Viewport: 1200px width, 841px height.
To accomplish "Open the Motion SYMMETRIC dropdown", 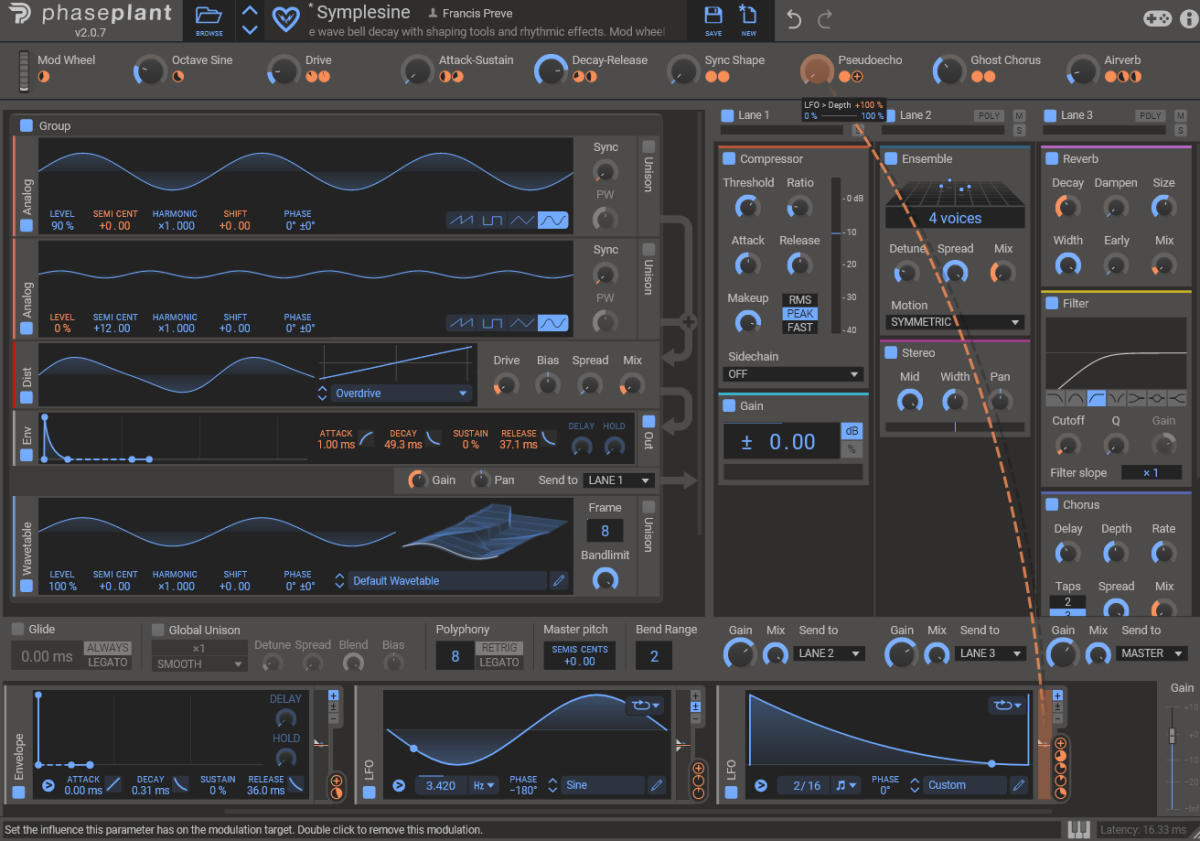I will pos(955,322).
